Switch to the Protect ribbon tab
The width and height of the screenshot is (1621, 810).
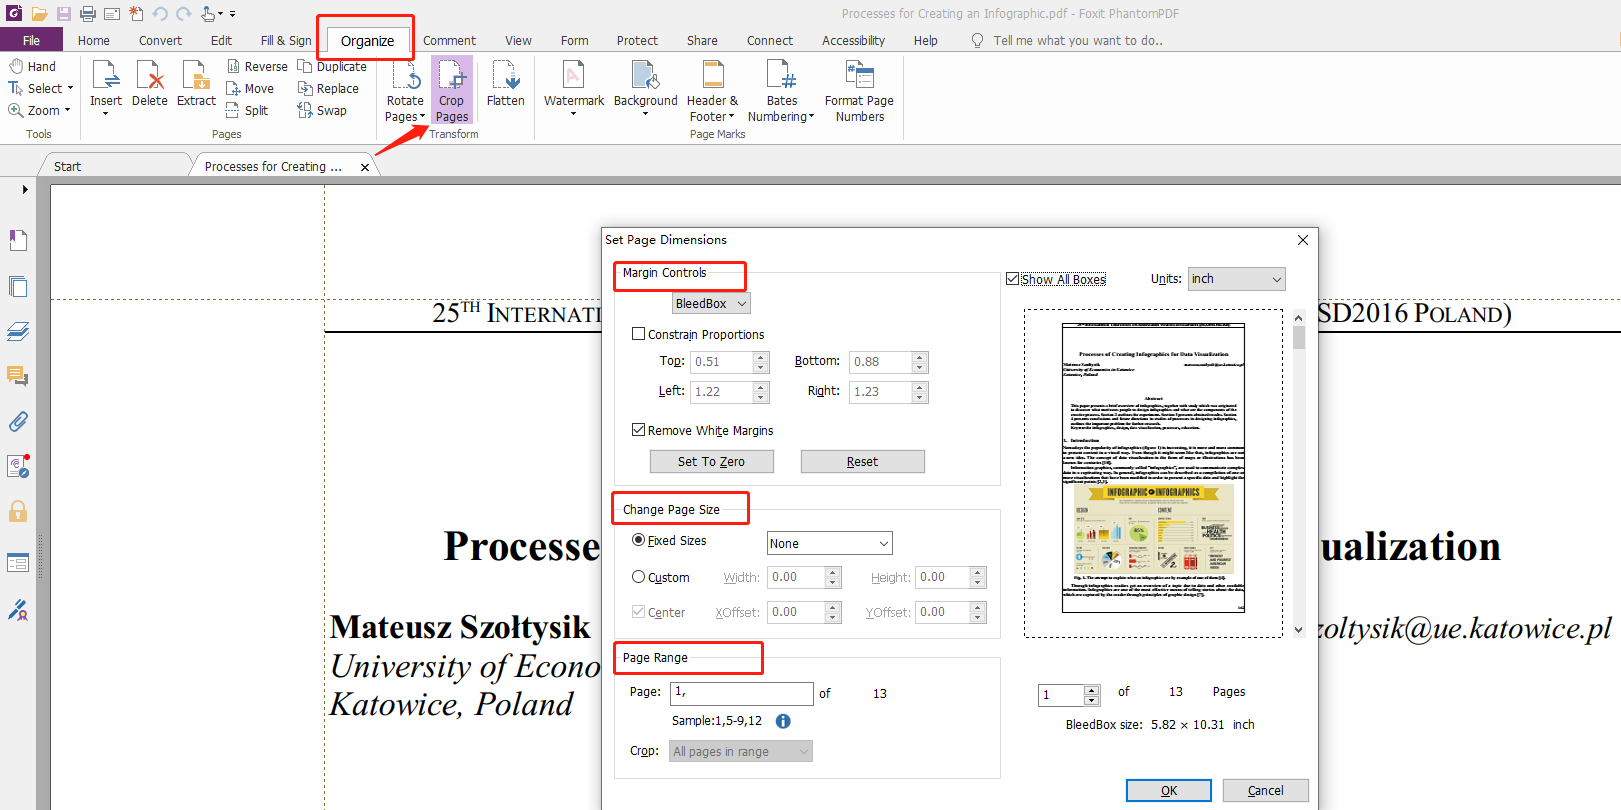pos(637,41)
